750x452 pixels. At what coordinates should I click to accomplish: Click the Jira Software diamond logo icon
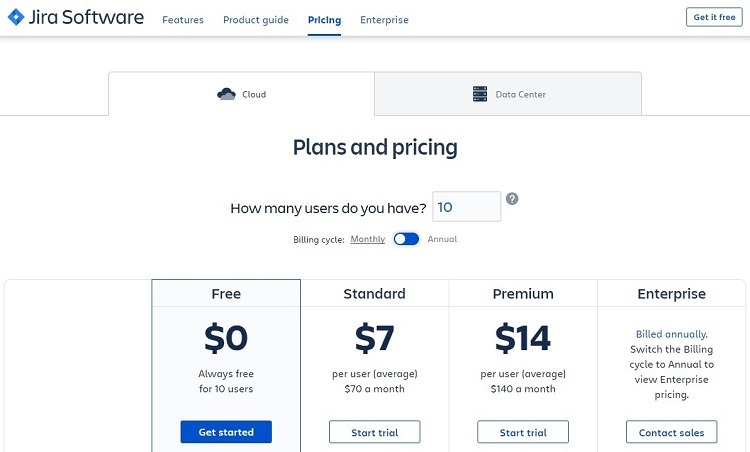pos(16,17)
